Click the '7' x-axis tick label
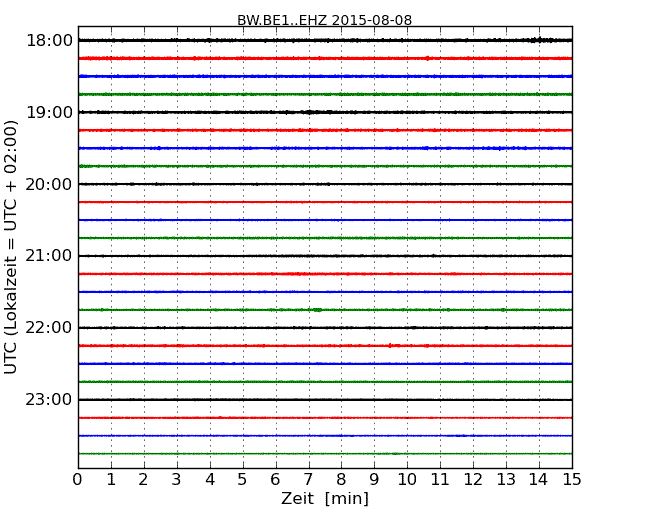650x520 pixels. pos(308,480)
